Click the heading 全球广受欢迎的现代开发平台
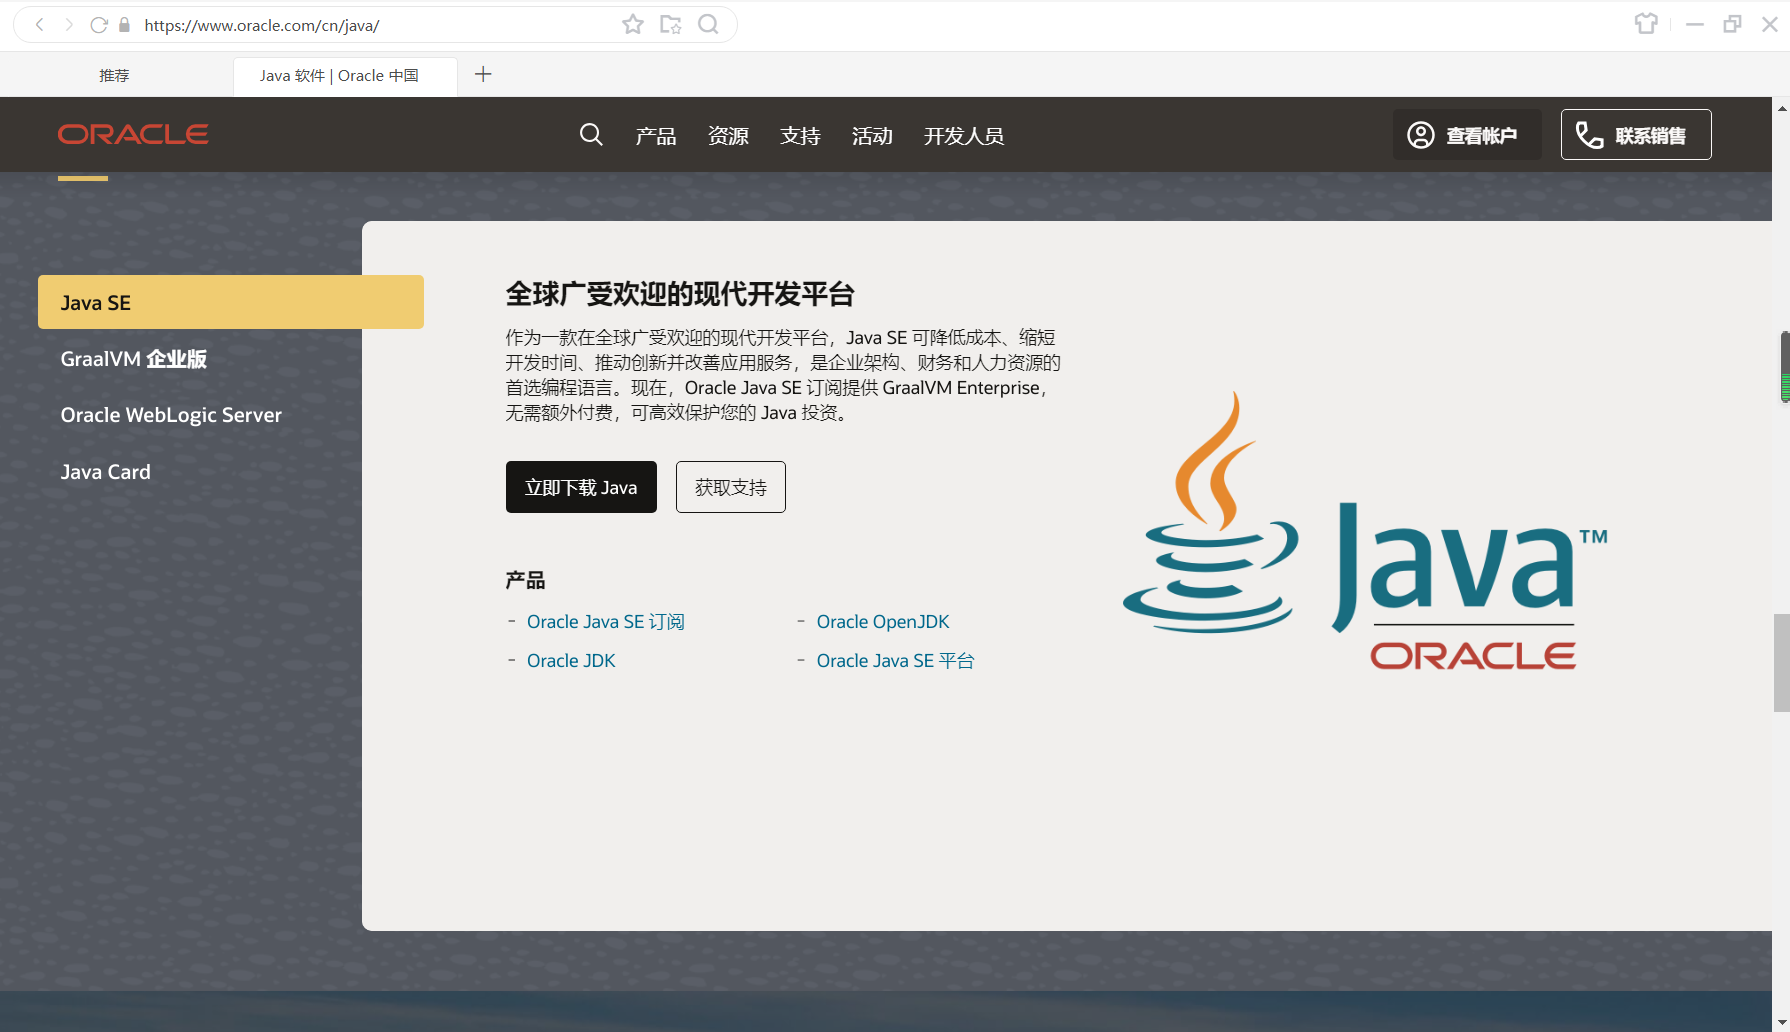The image size is (1790, 1032). click(x=680, y=294)
